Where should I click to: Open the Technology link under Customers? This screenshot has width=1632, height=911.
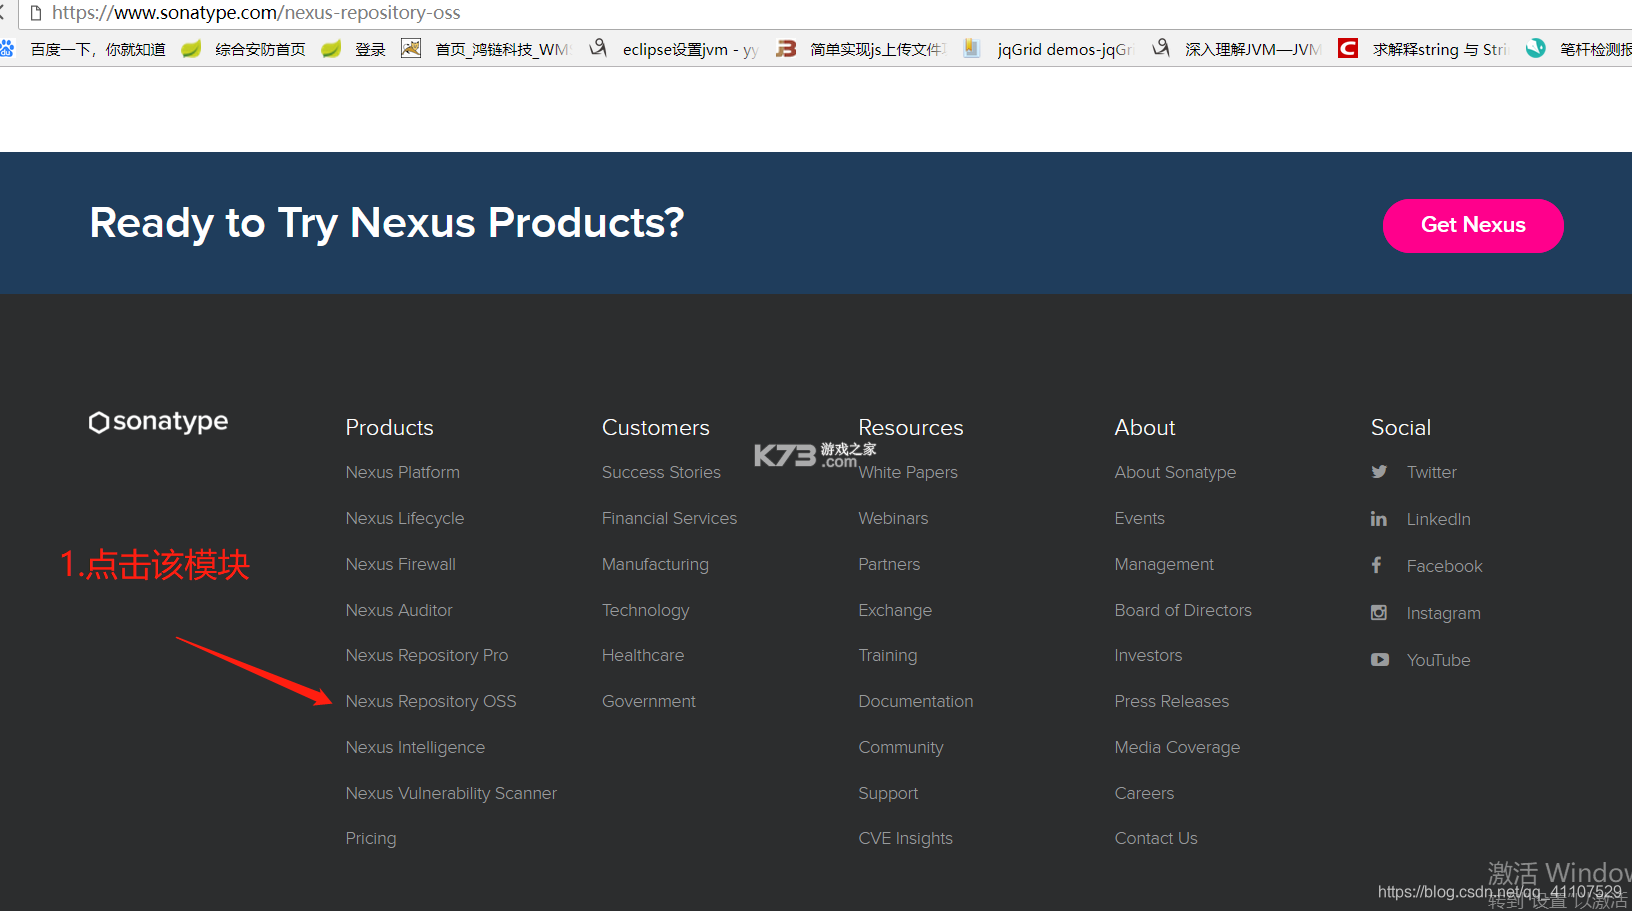[645, 610]
